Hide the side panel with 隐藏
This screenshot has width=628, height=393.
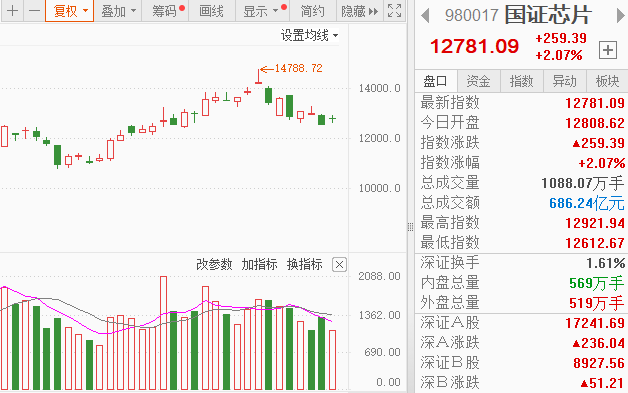pyautogui.click(x=359, y=11)
